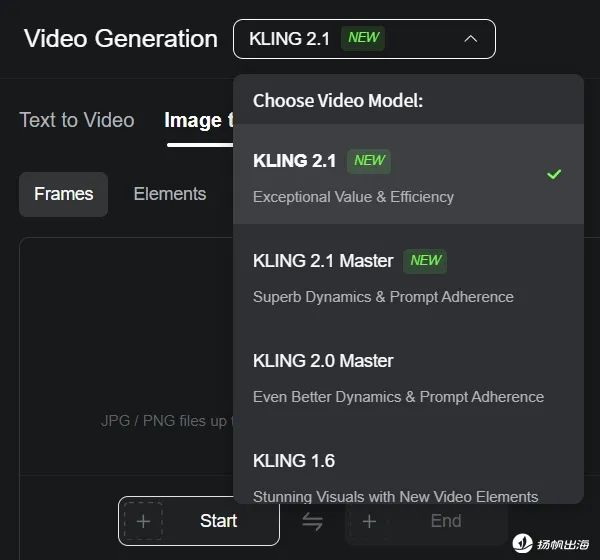Switch to Elements mode
This screenshot has height=560, width=600.
click(x=170, y=194)
